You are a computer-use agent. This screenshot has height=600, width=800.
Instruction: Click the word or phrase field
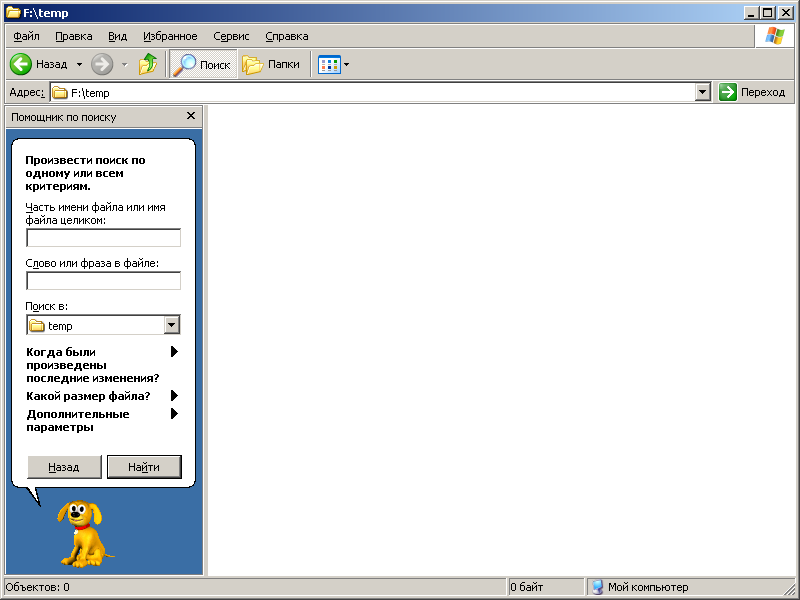pyautogui.click(x=104, y=281)
